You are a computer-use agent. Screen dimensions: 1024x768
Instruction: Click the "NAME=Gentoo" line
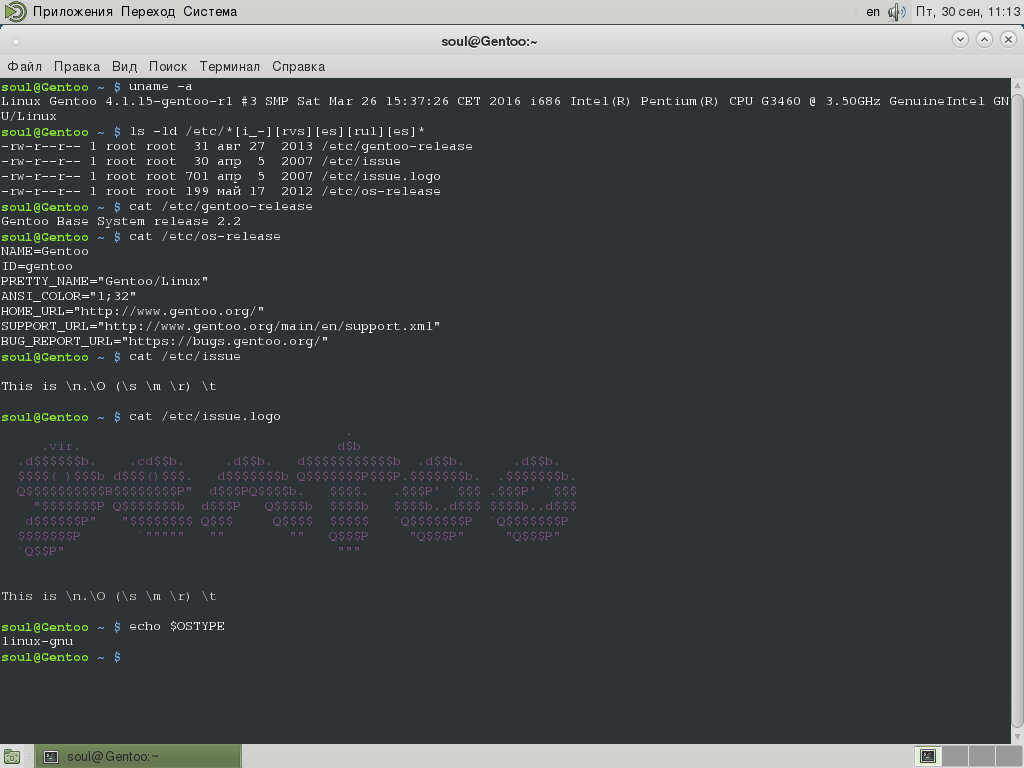(x=44, y=251)
